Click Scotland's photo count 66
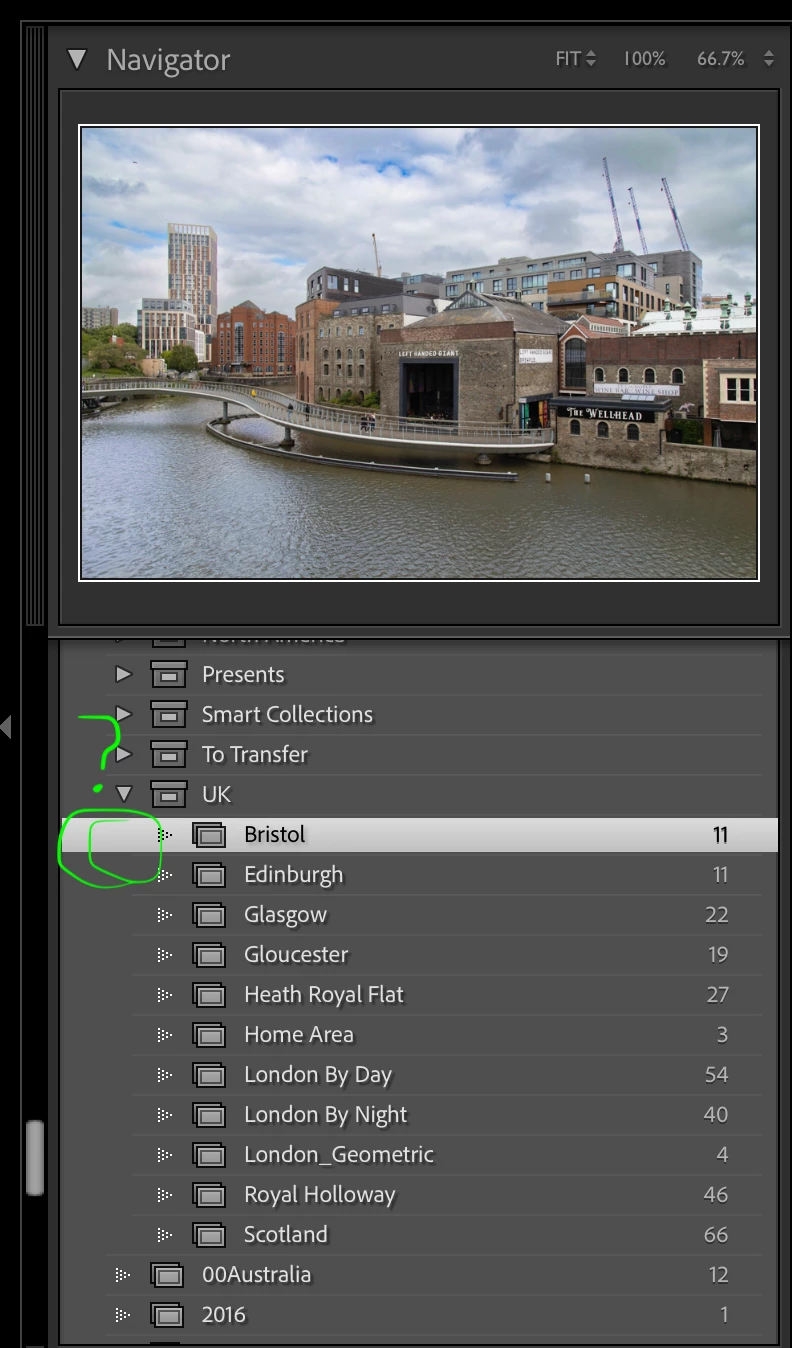The image size is (792, 1348). [716, 1235]
